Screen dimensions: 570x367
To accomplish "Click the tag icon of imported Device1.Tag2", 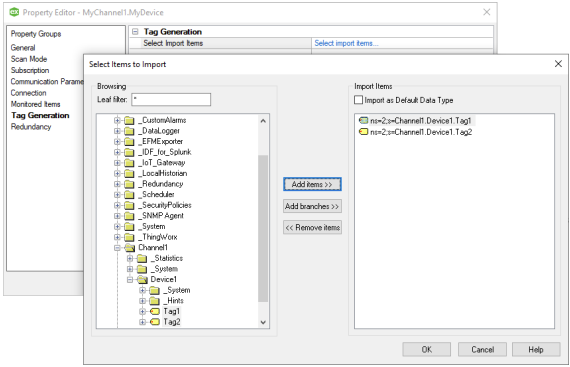I will pos(364,132).
